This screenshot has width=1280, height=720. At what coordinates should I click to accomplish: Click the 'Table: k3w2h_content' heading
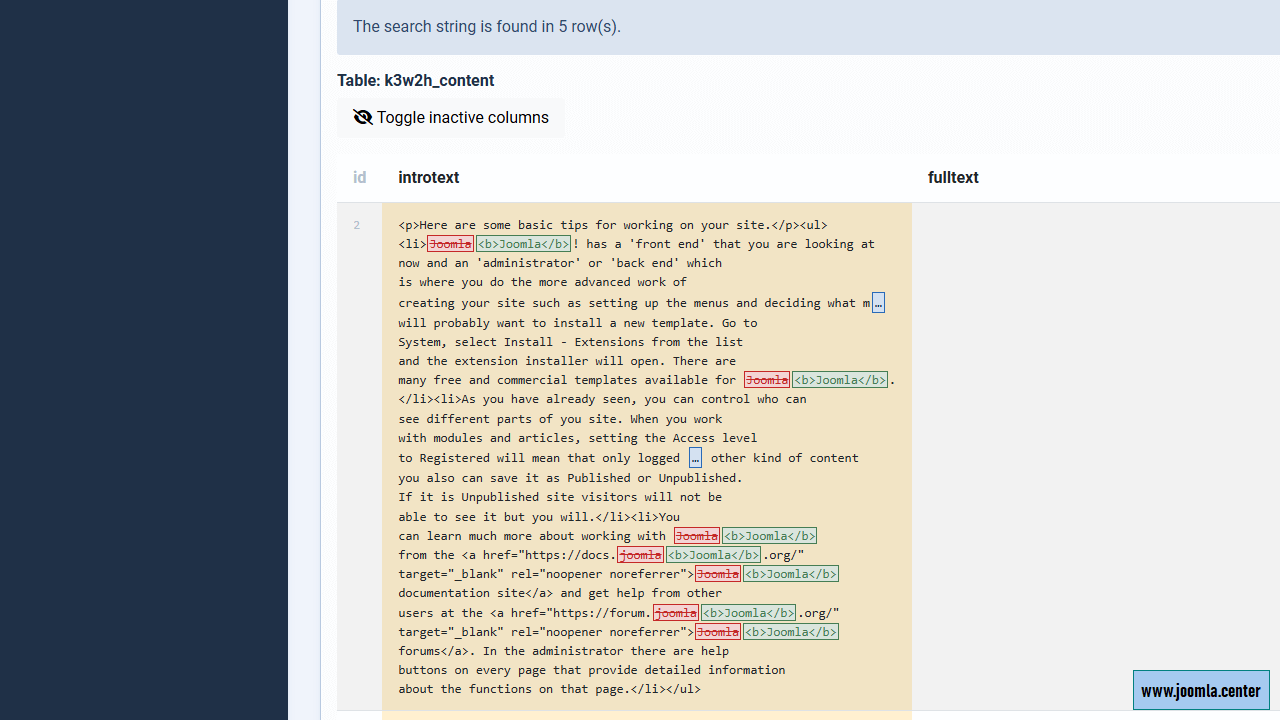coord(416,81)
